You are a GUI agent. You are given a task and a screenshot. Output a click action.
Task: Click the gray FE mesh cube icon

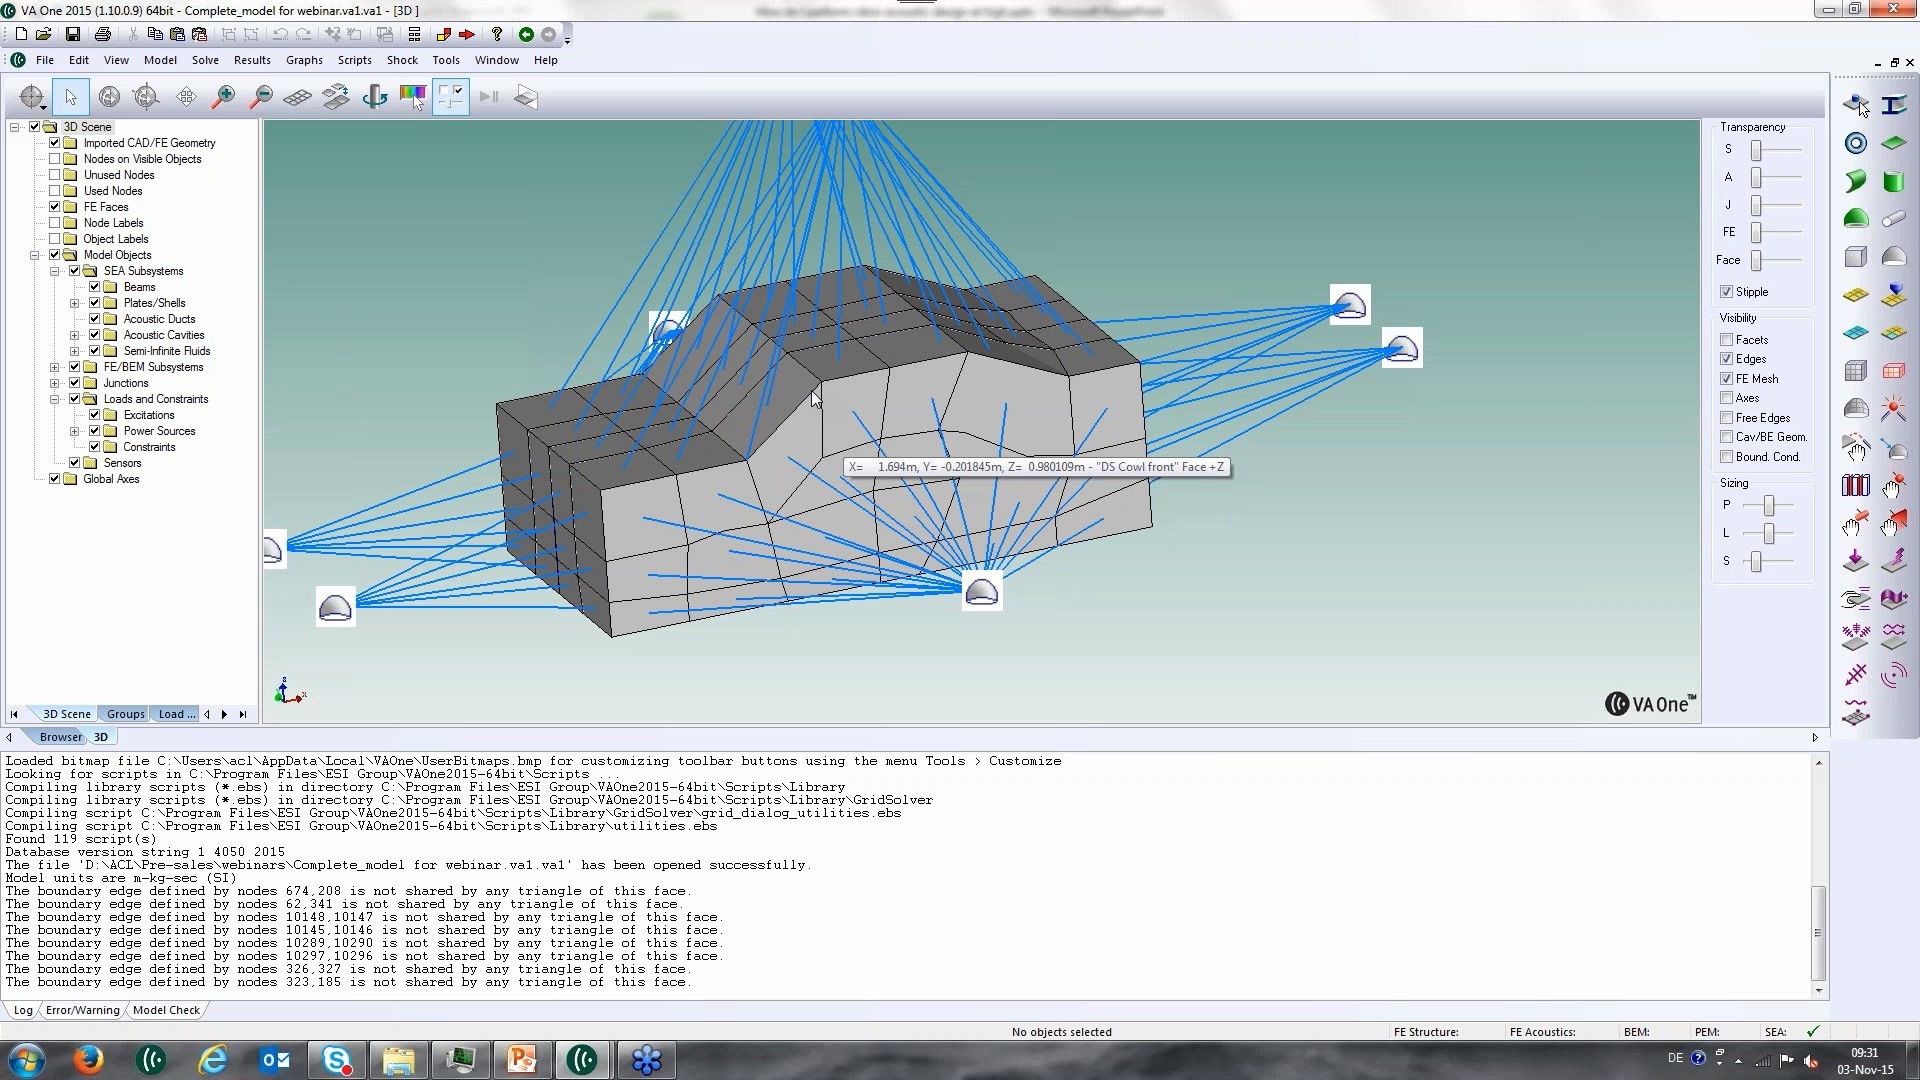click(1855, 371)
